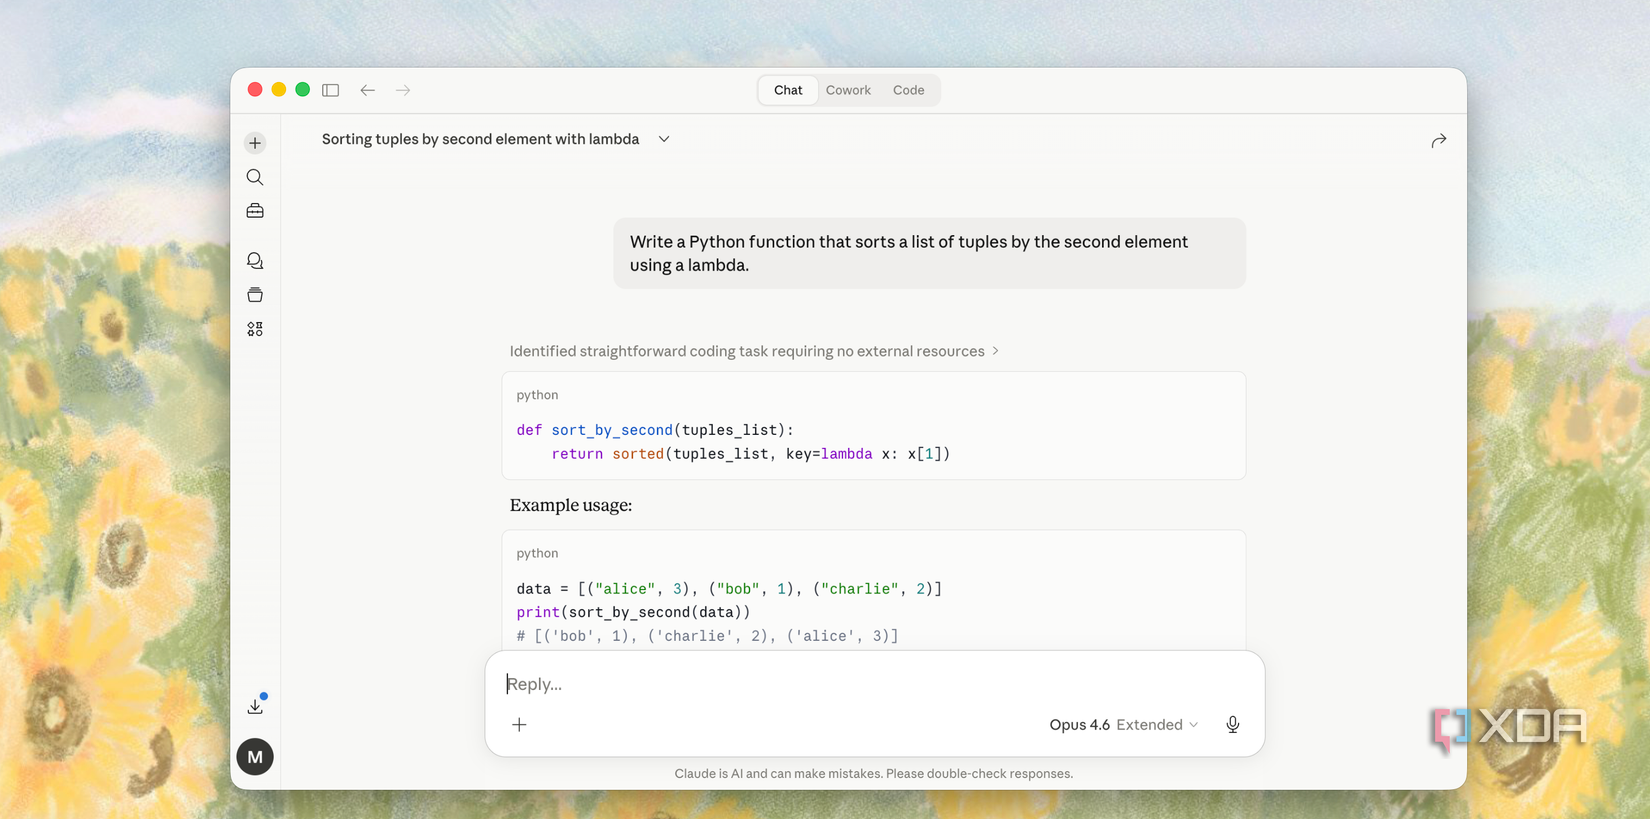This screenshot has width=1650, height=819.
Task: Open the Opus 4.6 Extended model selector
Action: click(x=1123, y=725)
